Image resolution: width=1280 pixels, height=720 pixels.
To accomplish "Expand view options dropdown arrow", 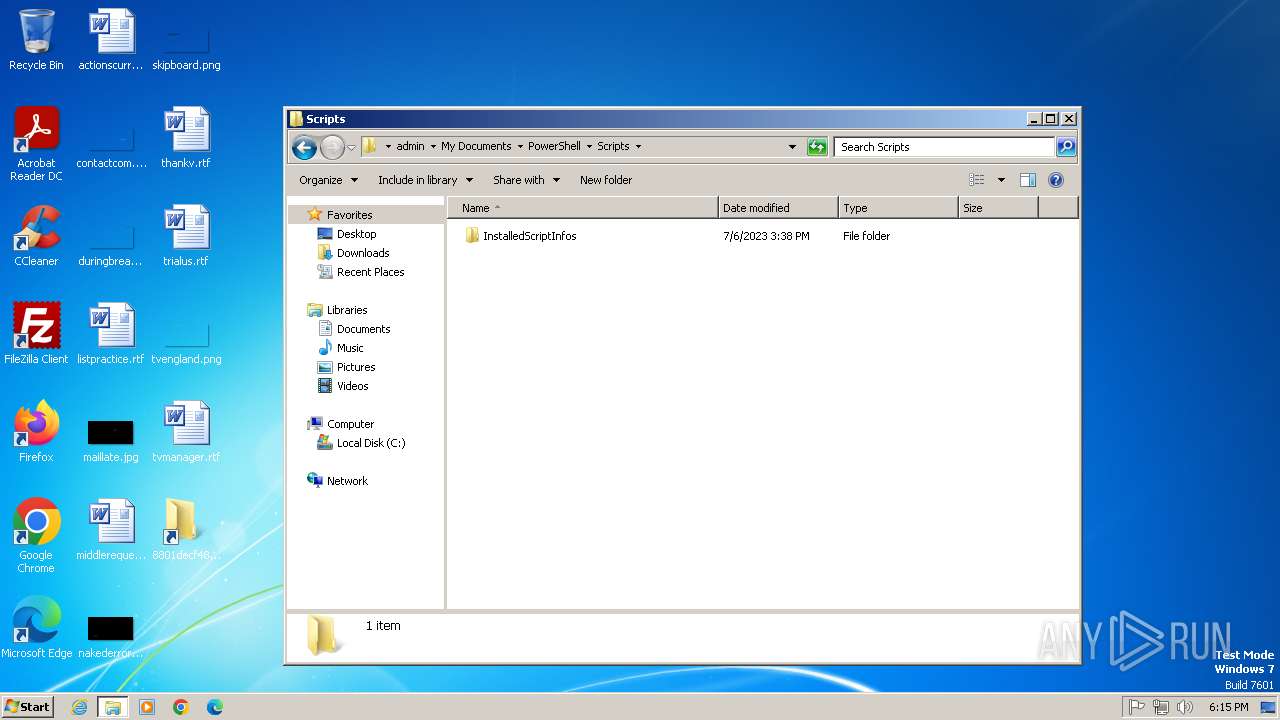I will (1001, 180).
